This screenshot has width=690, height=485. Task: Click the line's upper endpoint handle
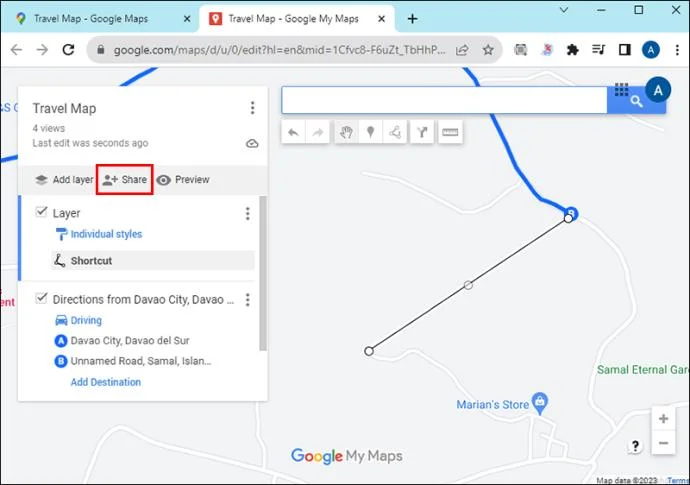(568, 218)
